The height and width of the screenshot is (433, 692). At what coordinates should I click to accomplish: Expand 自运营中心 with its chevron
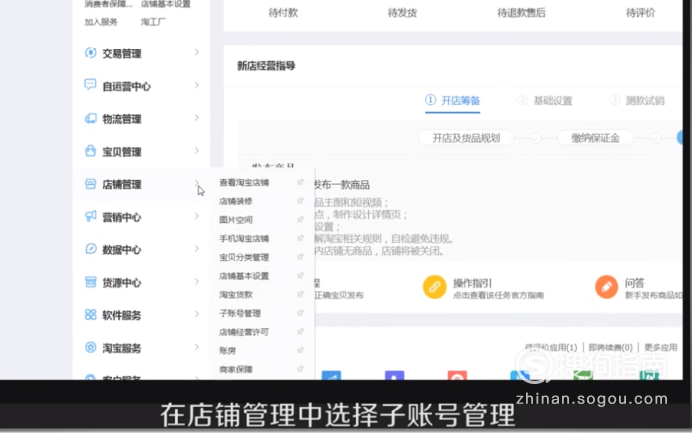click(x=197, y=85)
